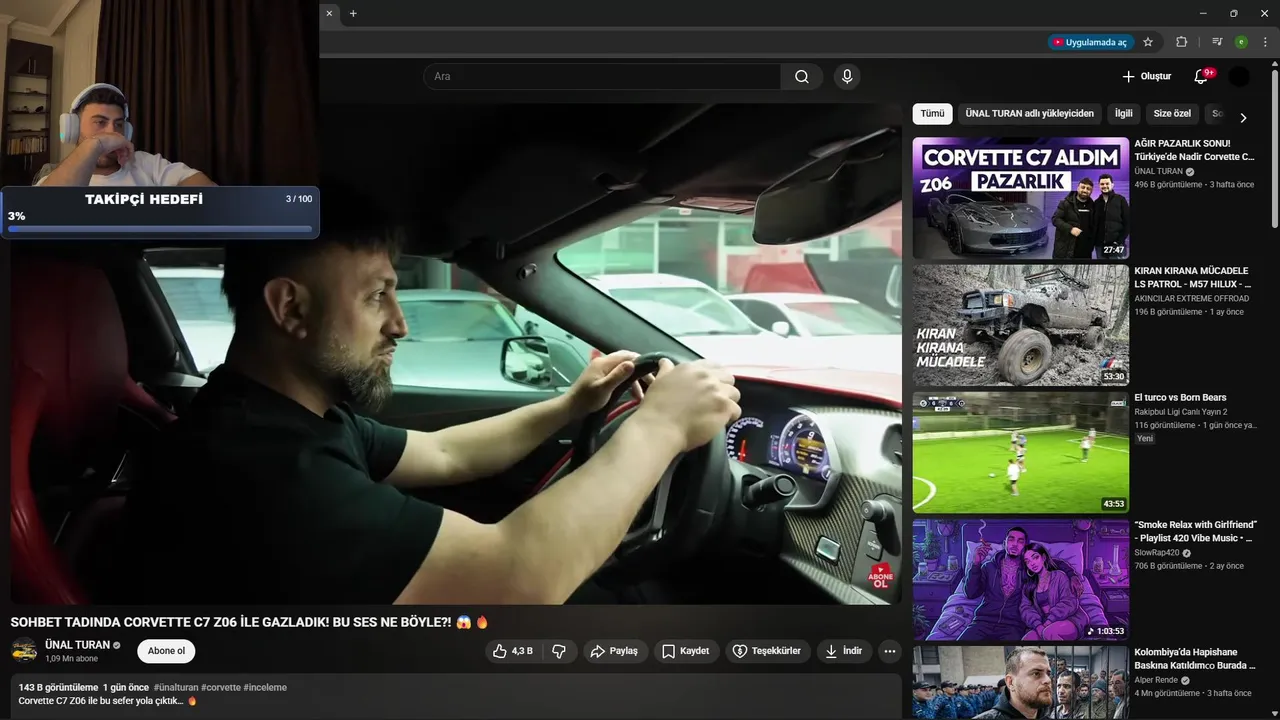Click Rakipbul Ligi Canlı Yayın 2 channel
This screenshot has height=720, width=1280.
click(1180, 411)
